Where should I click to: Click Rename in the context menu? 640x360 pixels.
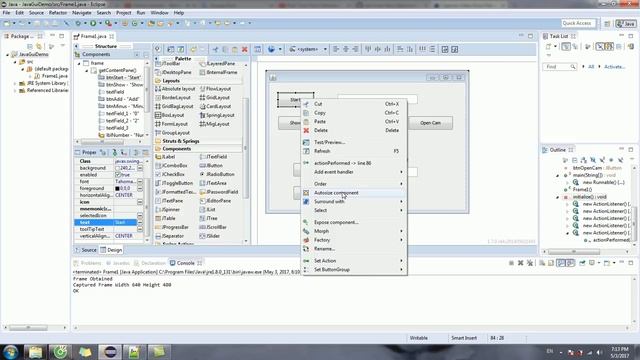pyautogui.click(x=354, y=249)
